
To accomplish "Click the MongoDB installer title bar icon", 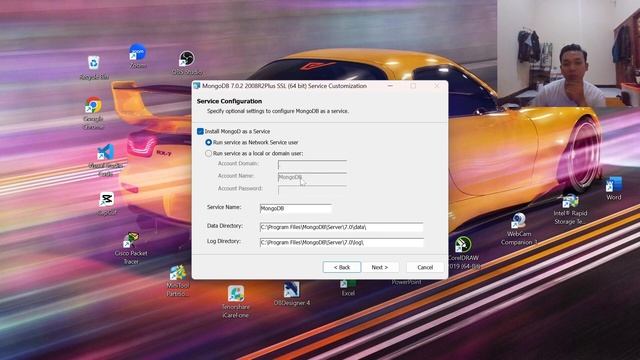I will click(x=197, y=86).
